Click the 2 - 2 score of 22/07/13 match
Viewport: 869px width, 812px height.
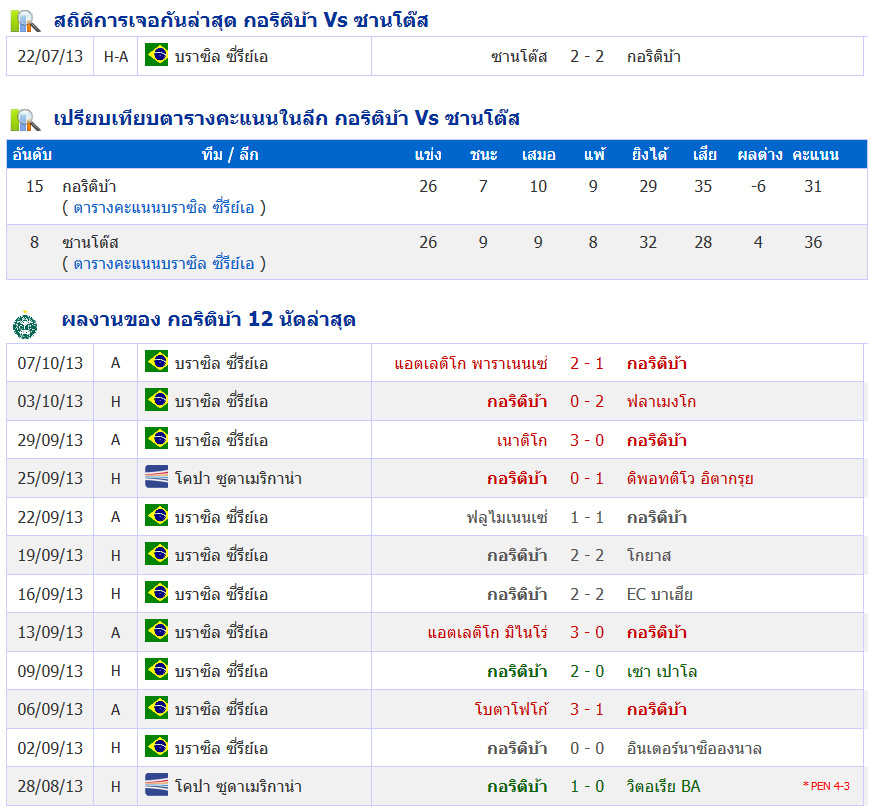click(x=587, y=57)
